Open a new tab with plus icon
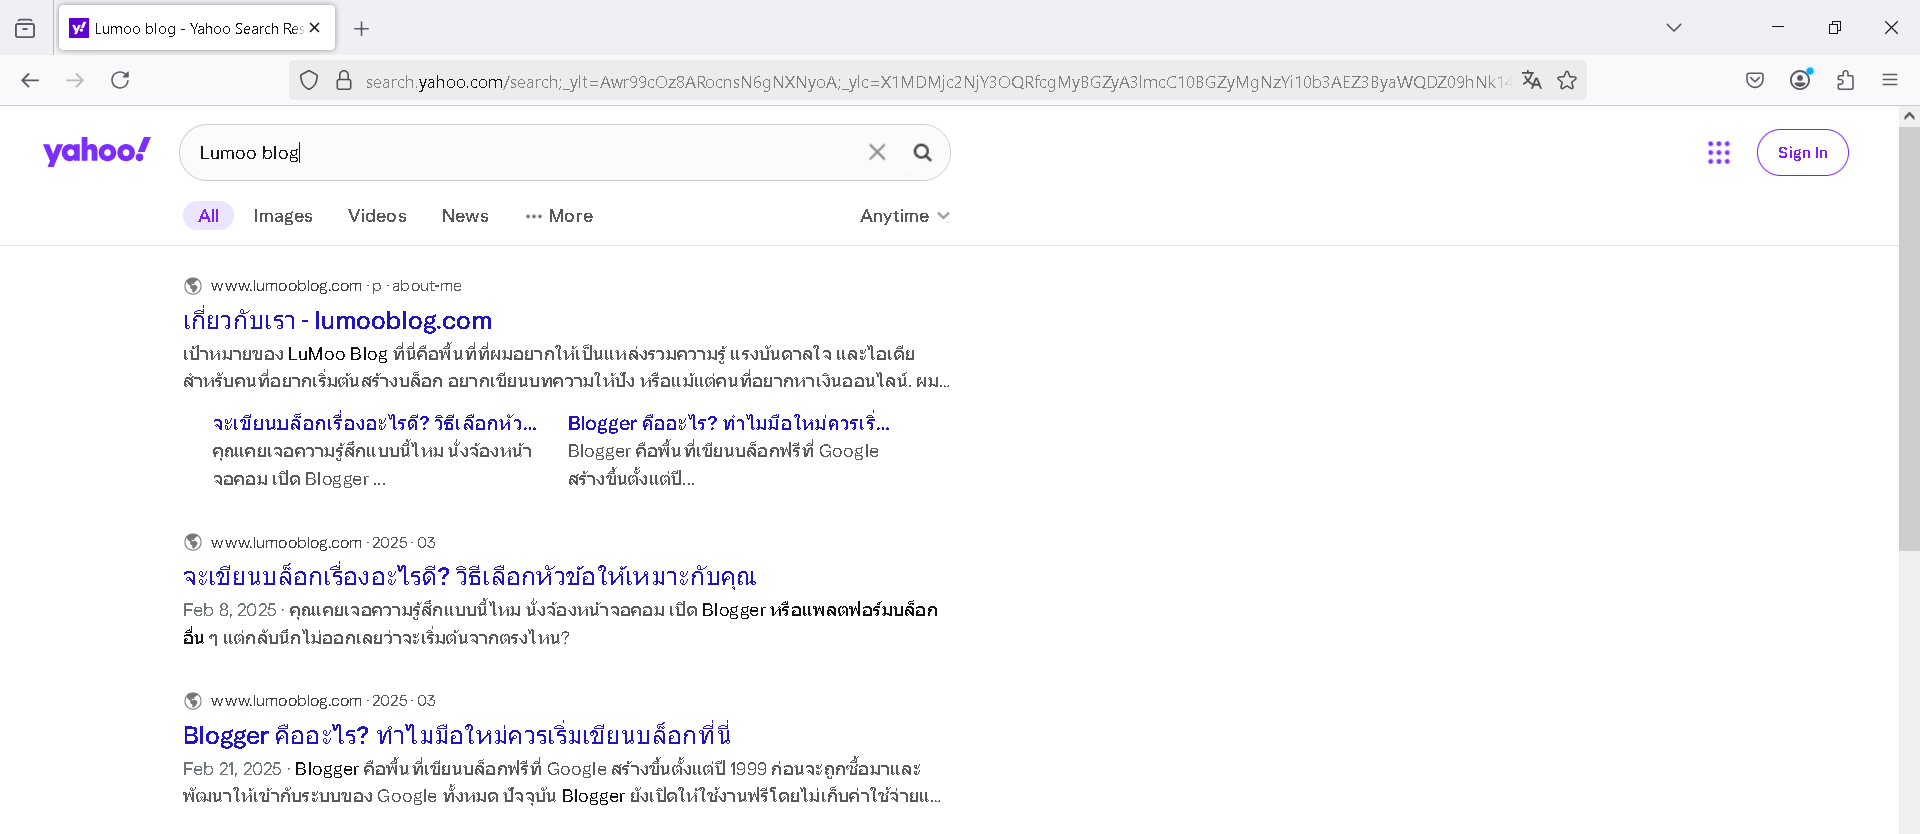Image resolution: width=1920 pixels, height=834 pixels. pos(362,29)
